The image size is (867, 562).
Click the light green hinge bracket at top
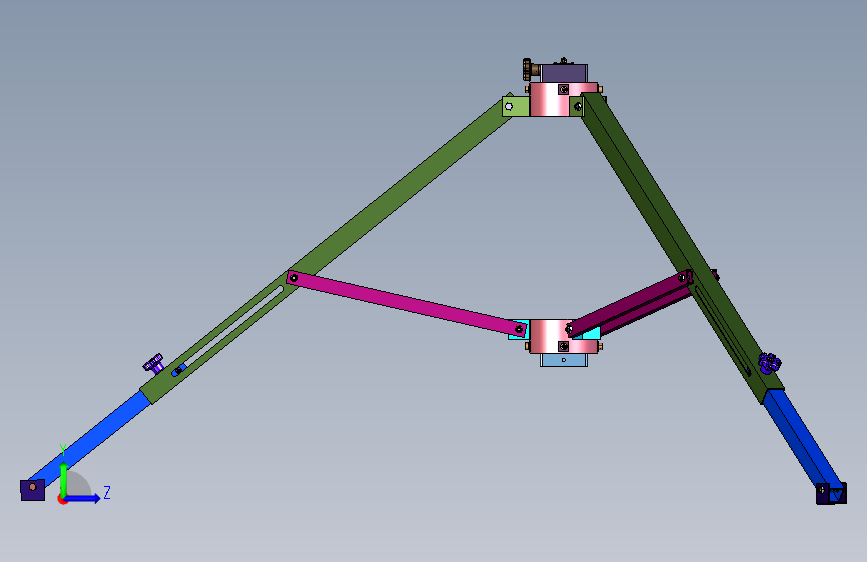(515, 106)
